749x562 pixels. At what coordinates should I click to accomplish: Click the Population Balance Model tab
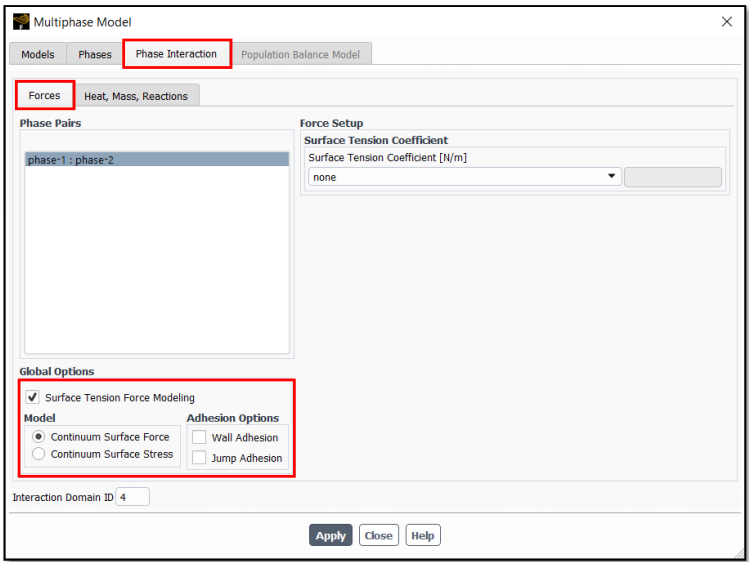pos(303,54)
